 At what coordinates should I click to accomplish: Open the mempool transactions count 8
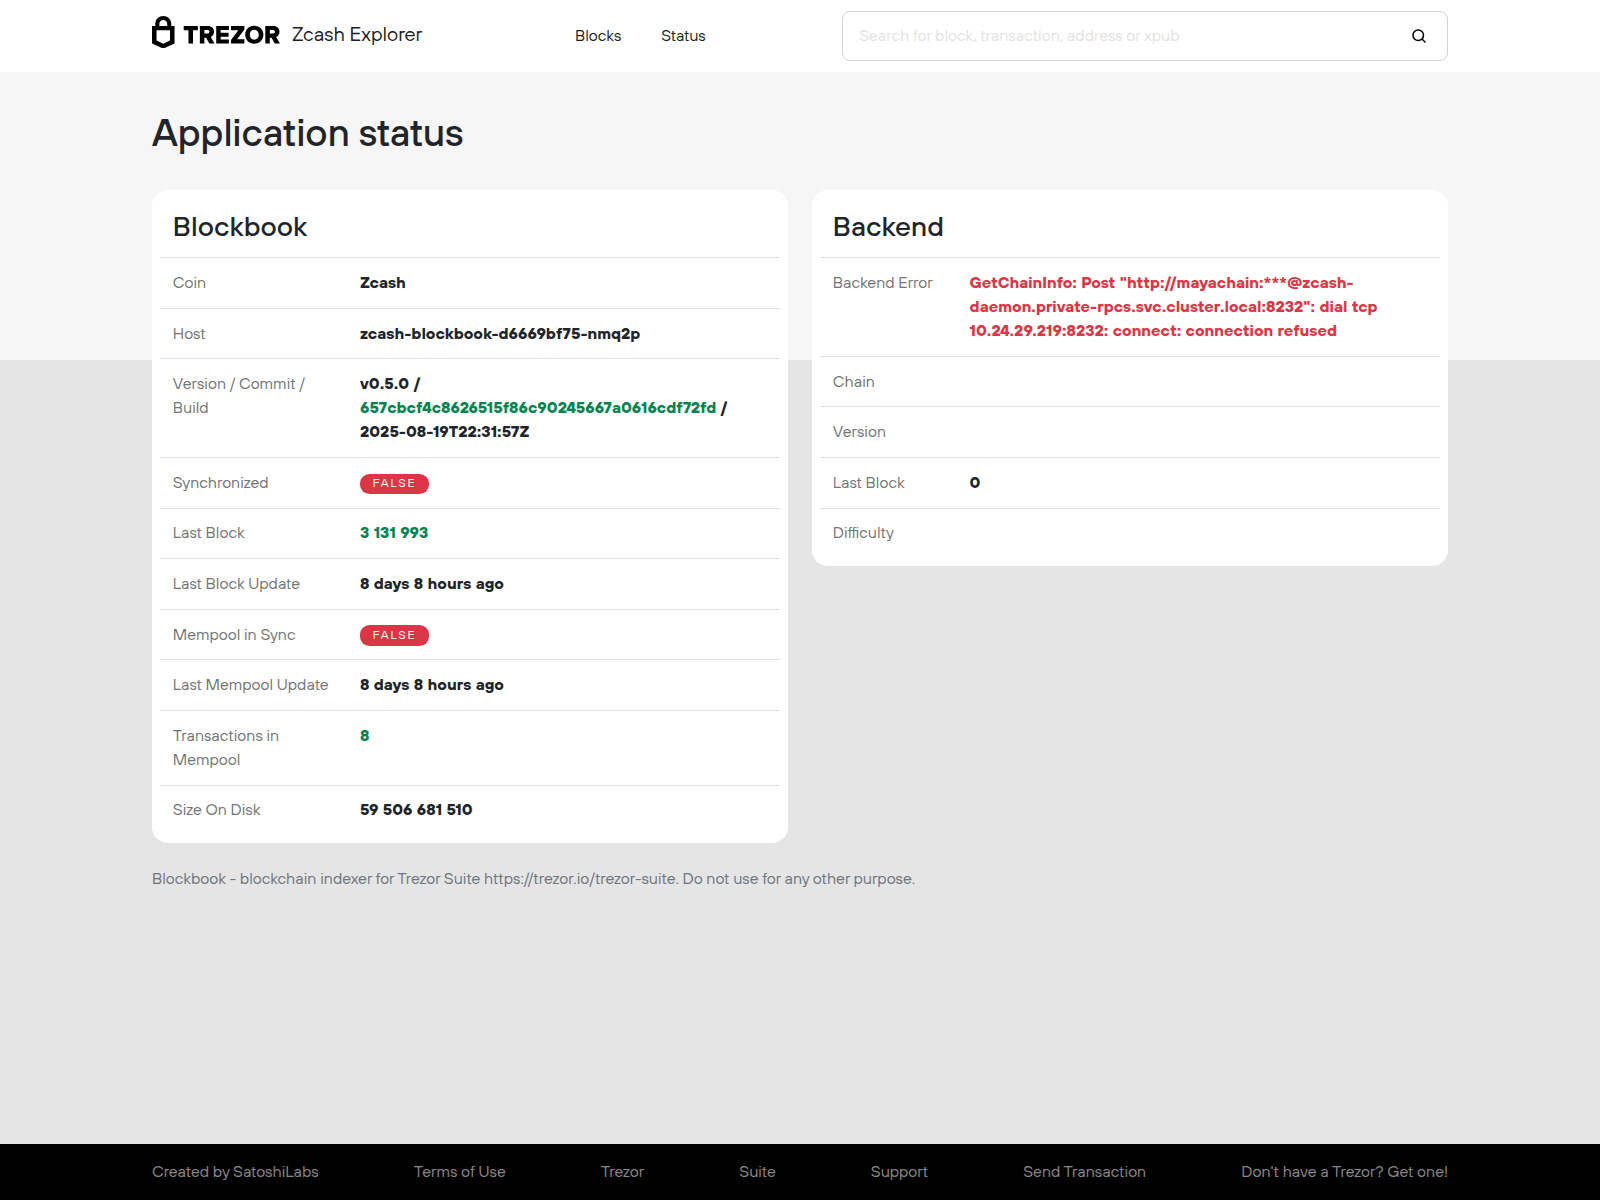pyautogui.click(x=365, y=736)
